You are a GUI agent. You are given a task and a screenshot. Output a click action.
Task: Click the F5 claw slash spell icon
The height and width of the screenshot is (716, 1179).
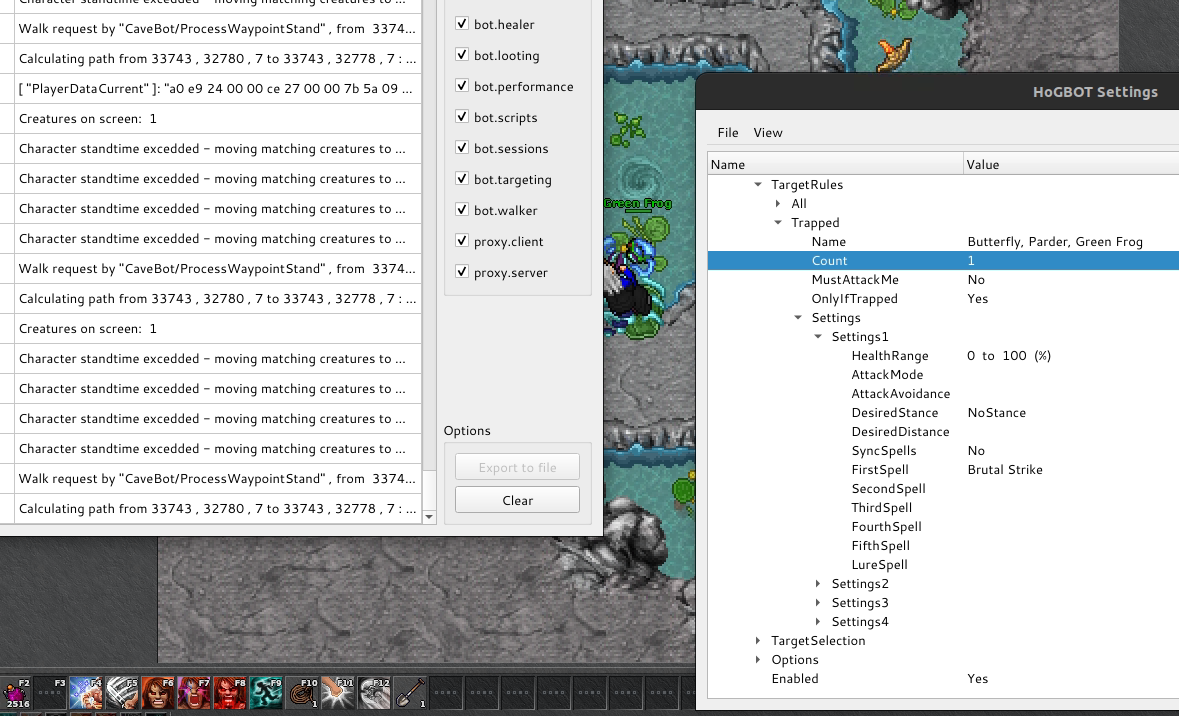[x=120, y=692]
